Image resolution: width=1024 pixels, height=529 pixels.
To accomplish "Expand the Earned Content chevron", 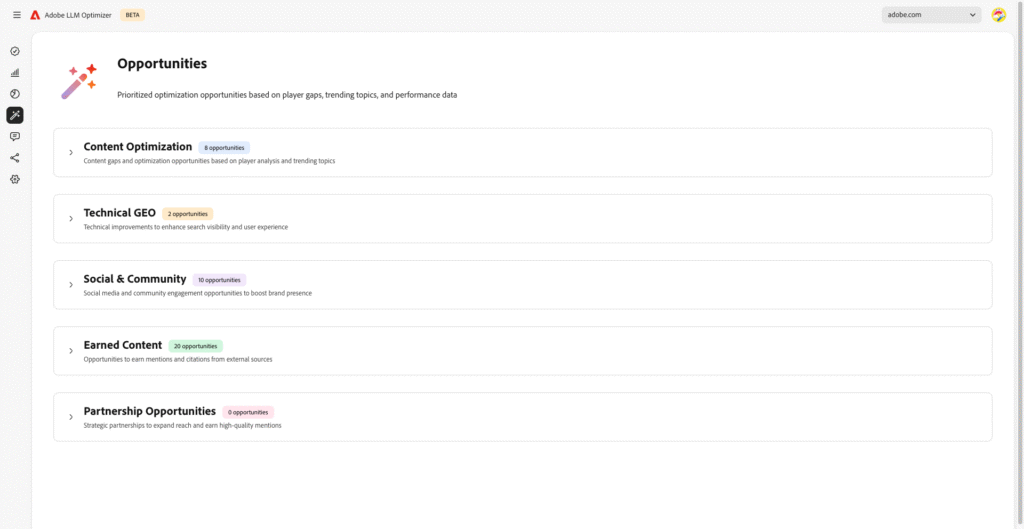I will click(71, 351).
